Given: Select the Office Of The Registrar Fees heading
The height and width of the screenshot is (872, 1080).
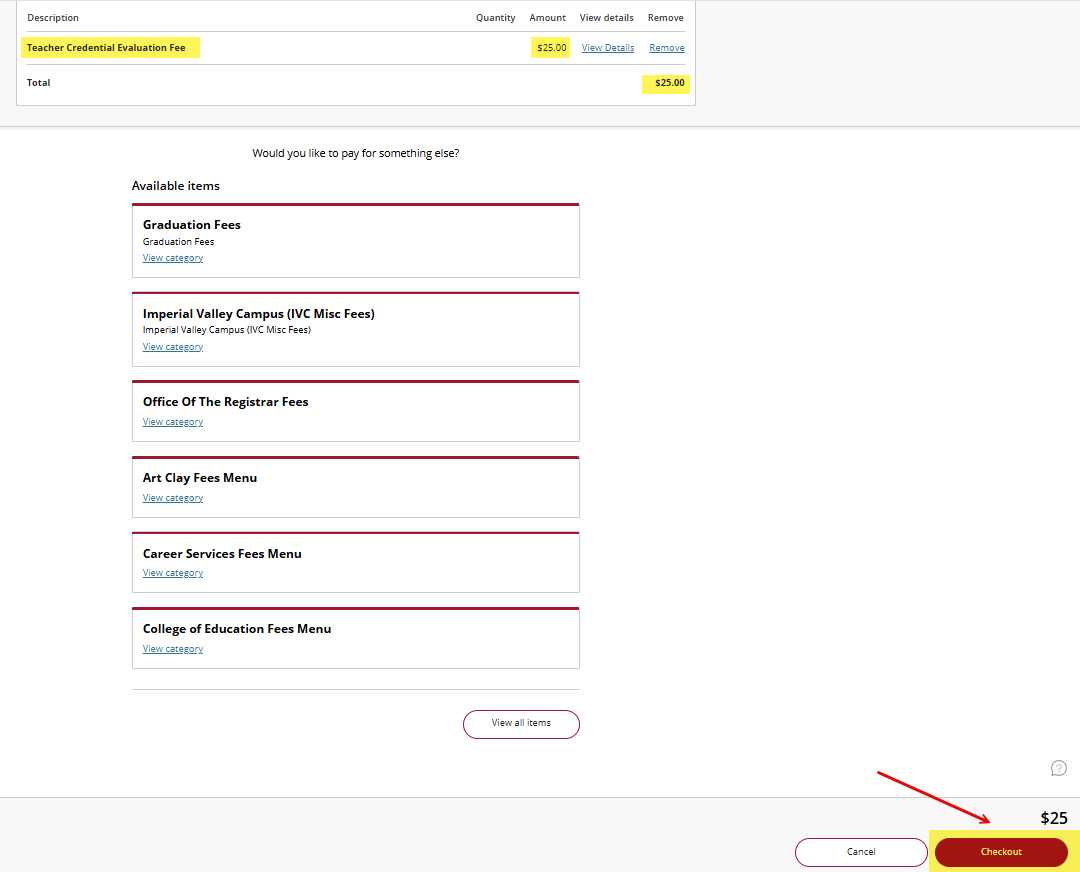Looking at the screenshot, I should pos(225,402).
